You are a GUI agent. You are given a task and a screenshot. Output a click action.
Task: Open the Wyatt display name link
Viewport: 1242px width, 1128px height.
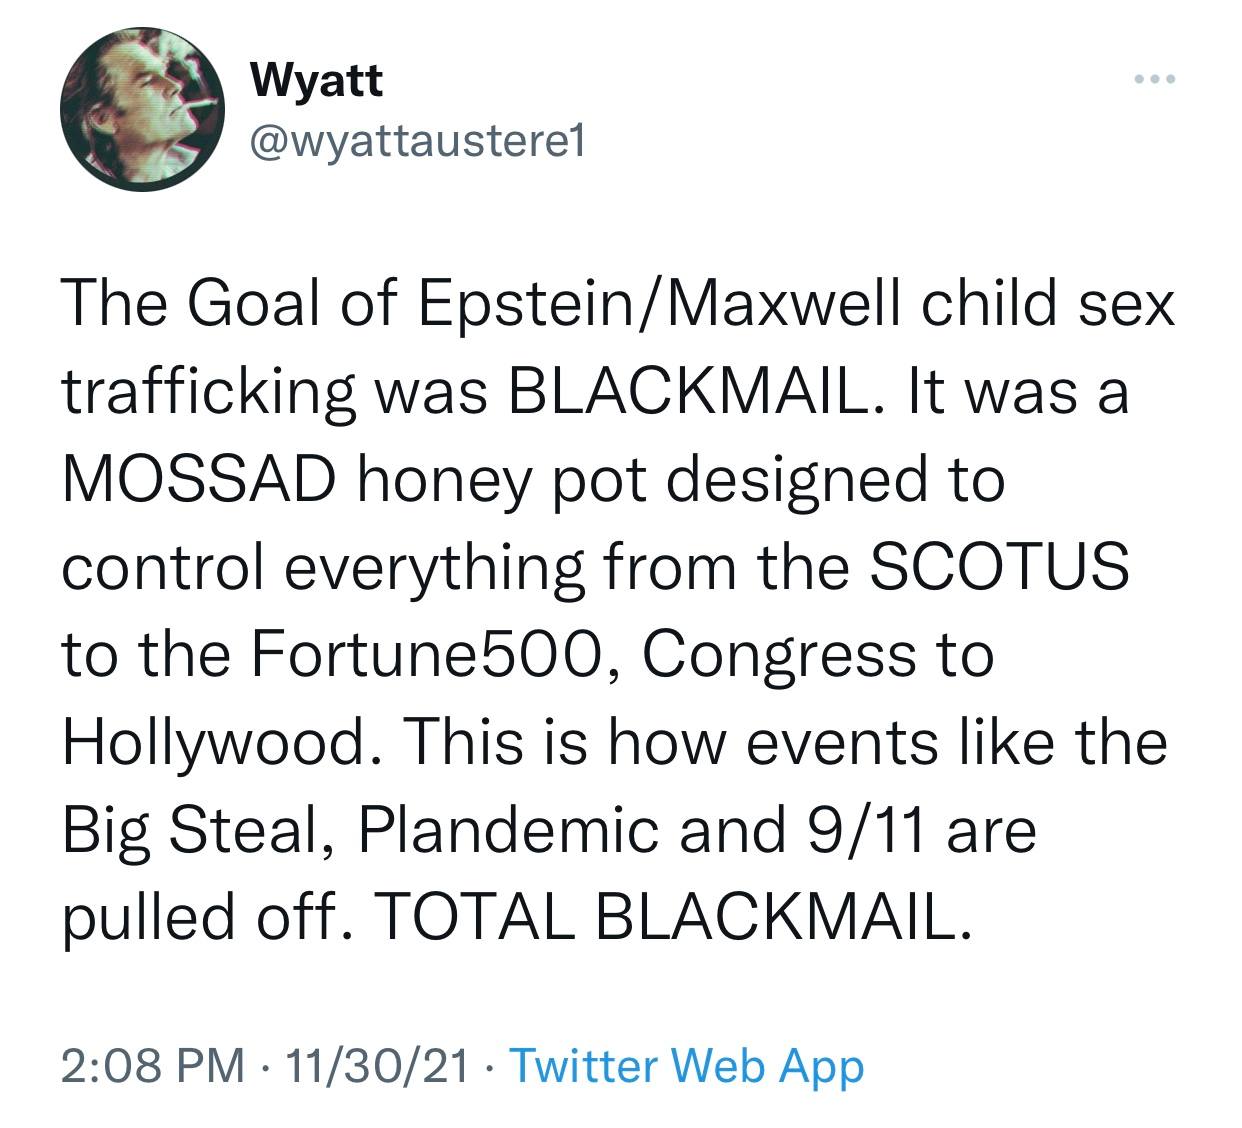click(x=316, y=80)
